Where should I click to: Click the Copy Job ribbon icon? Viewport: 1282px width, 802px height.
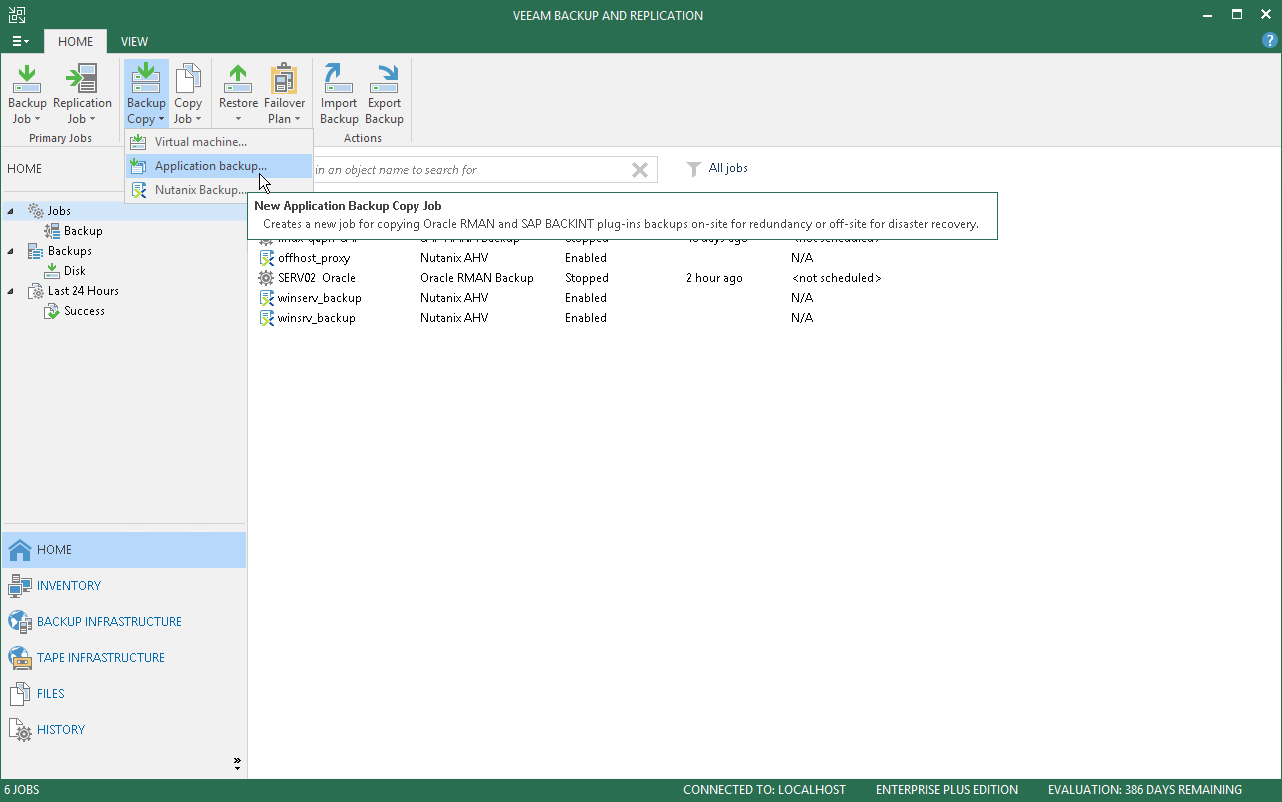[x=188, y=79]
